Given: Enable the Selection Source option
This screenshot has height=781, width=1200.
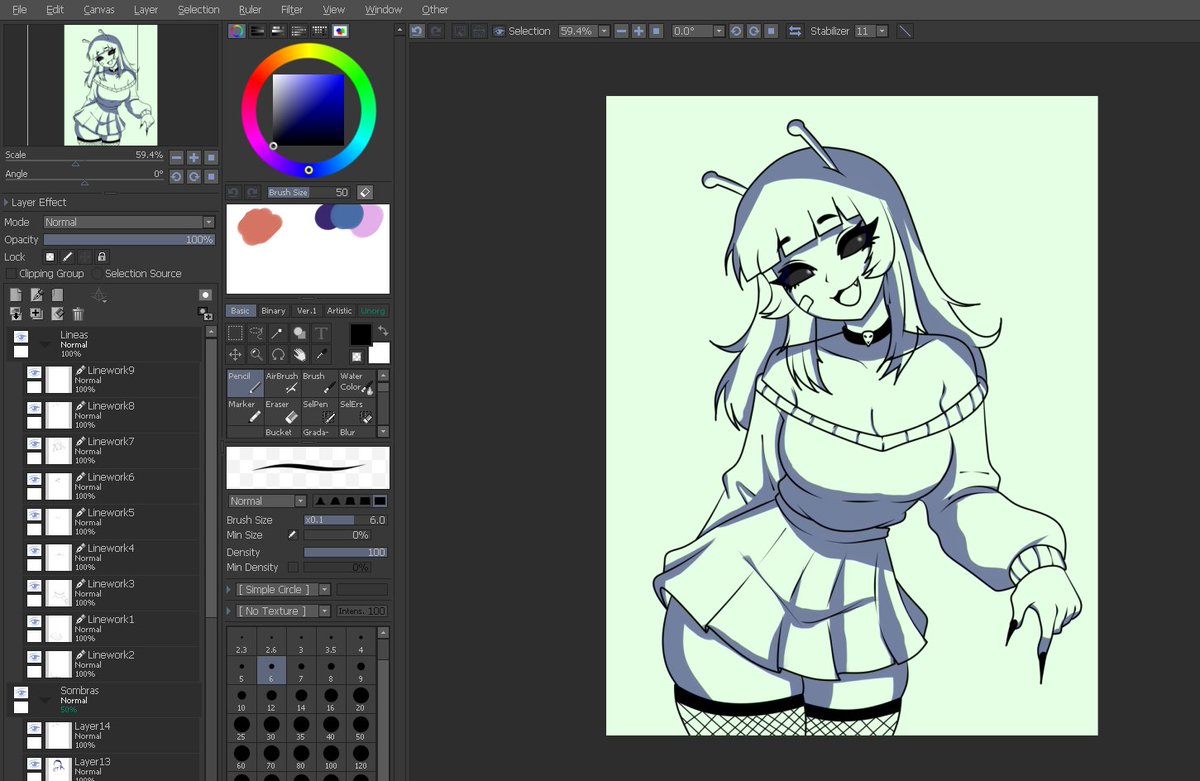Looking at the screenshot, I should tap(97, 273).
